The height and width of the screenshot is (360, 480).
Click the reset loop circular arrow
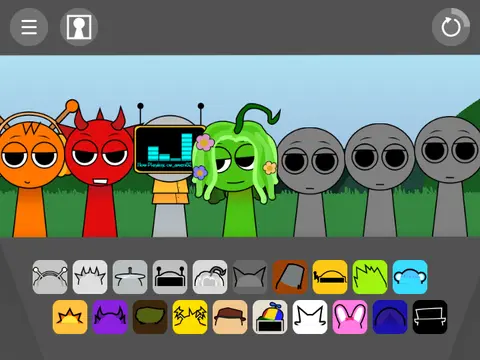451,27
